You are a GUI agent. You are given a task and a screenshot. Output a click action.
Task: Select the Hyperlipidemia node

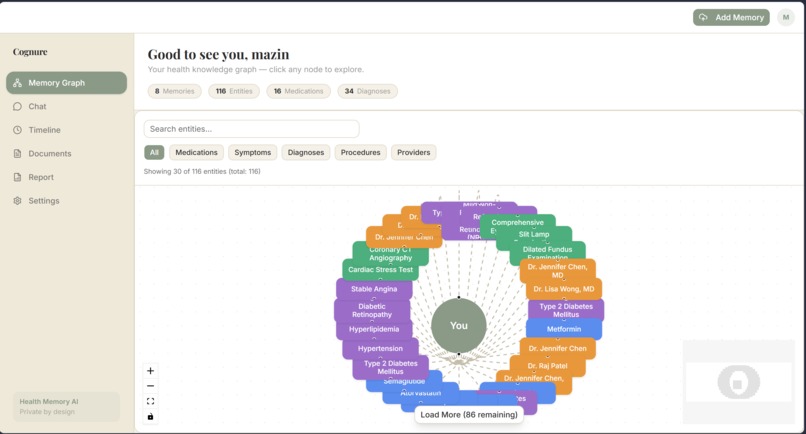point(374,330)
